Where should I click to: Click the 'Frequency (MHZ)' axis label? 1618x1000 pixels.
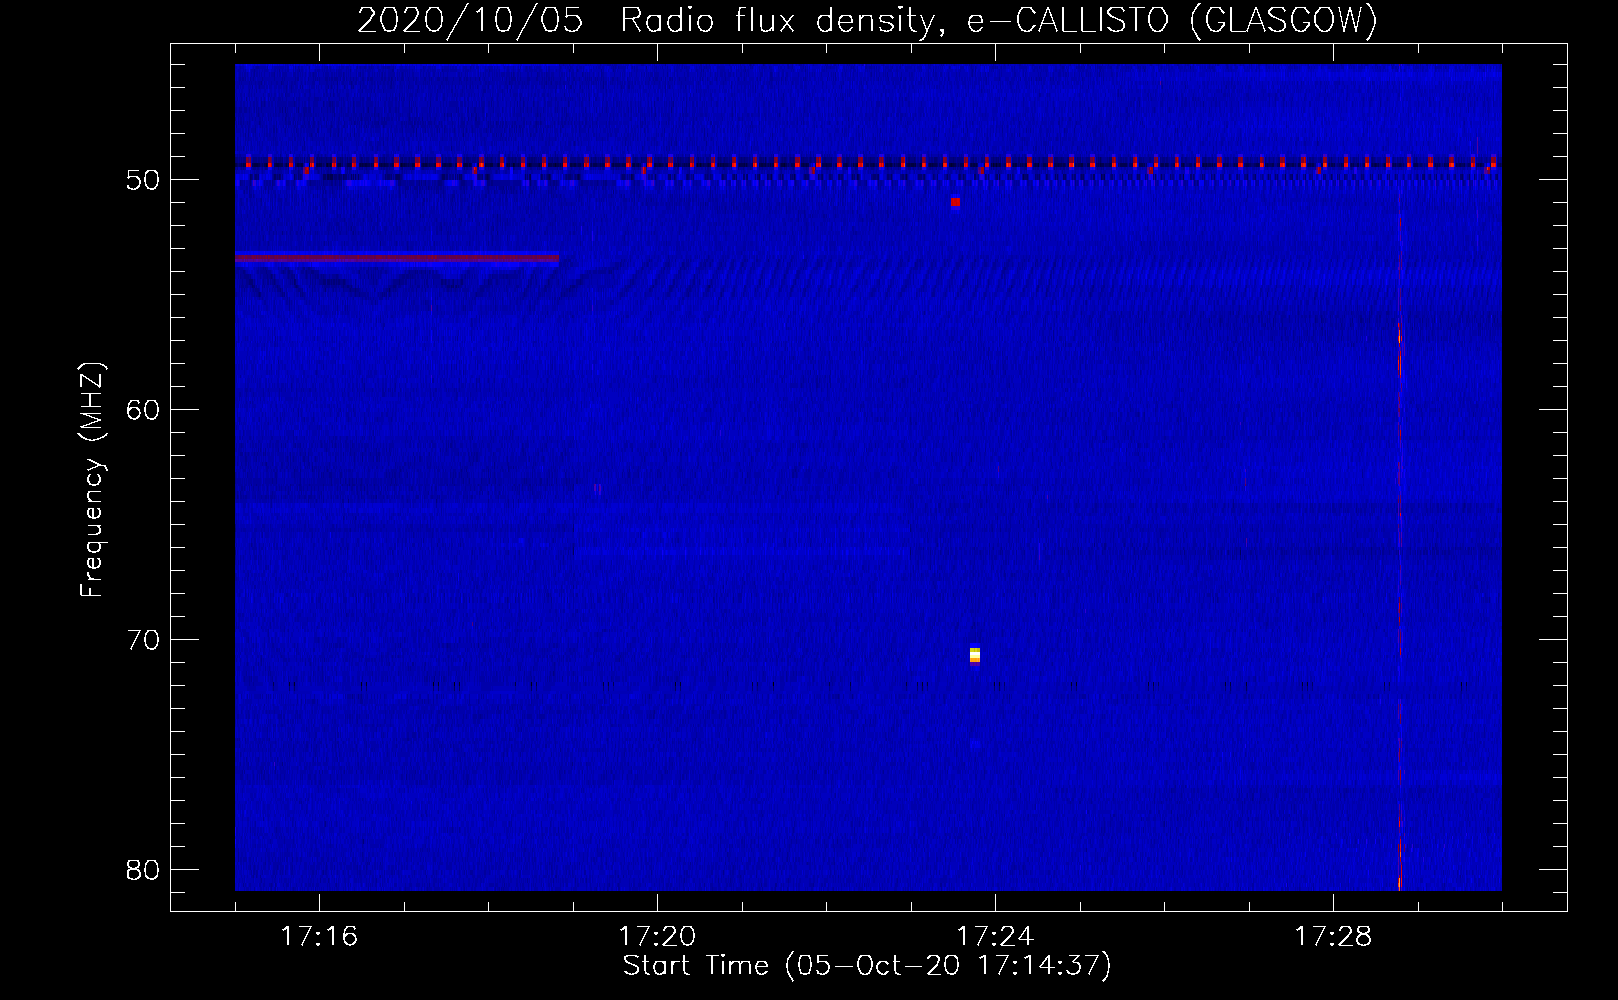(x=92, y=480)
